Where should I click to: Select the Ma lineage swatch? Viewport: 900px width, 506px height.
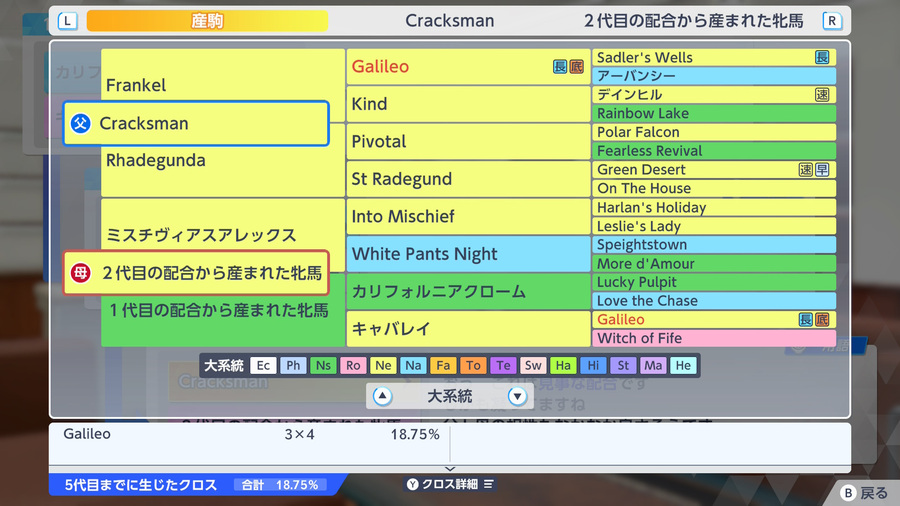[x=653, y=365]
